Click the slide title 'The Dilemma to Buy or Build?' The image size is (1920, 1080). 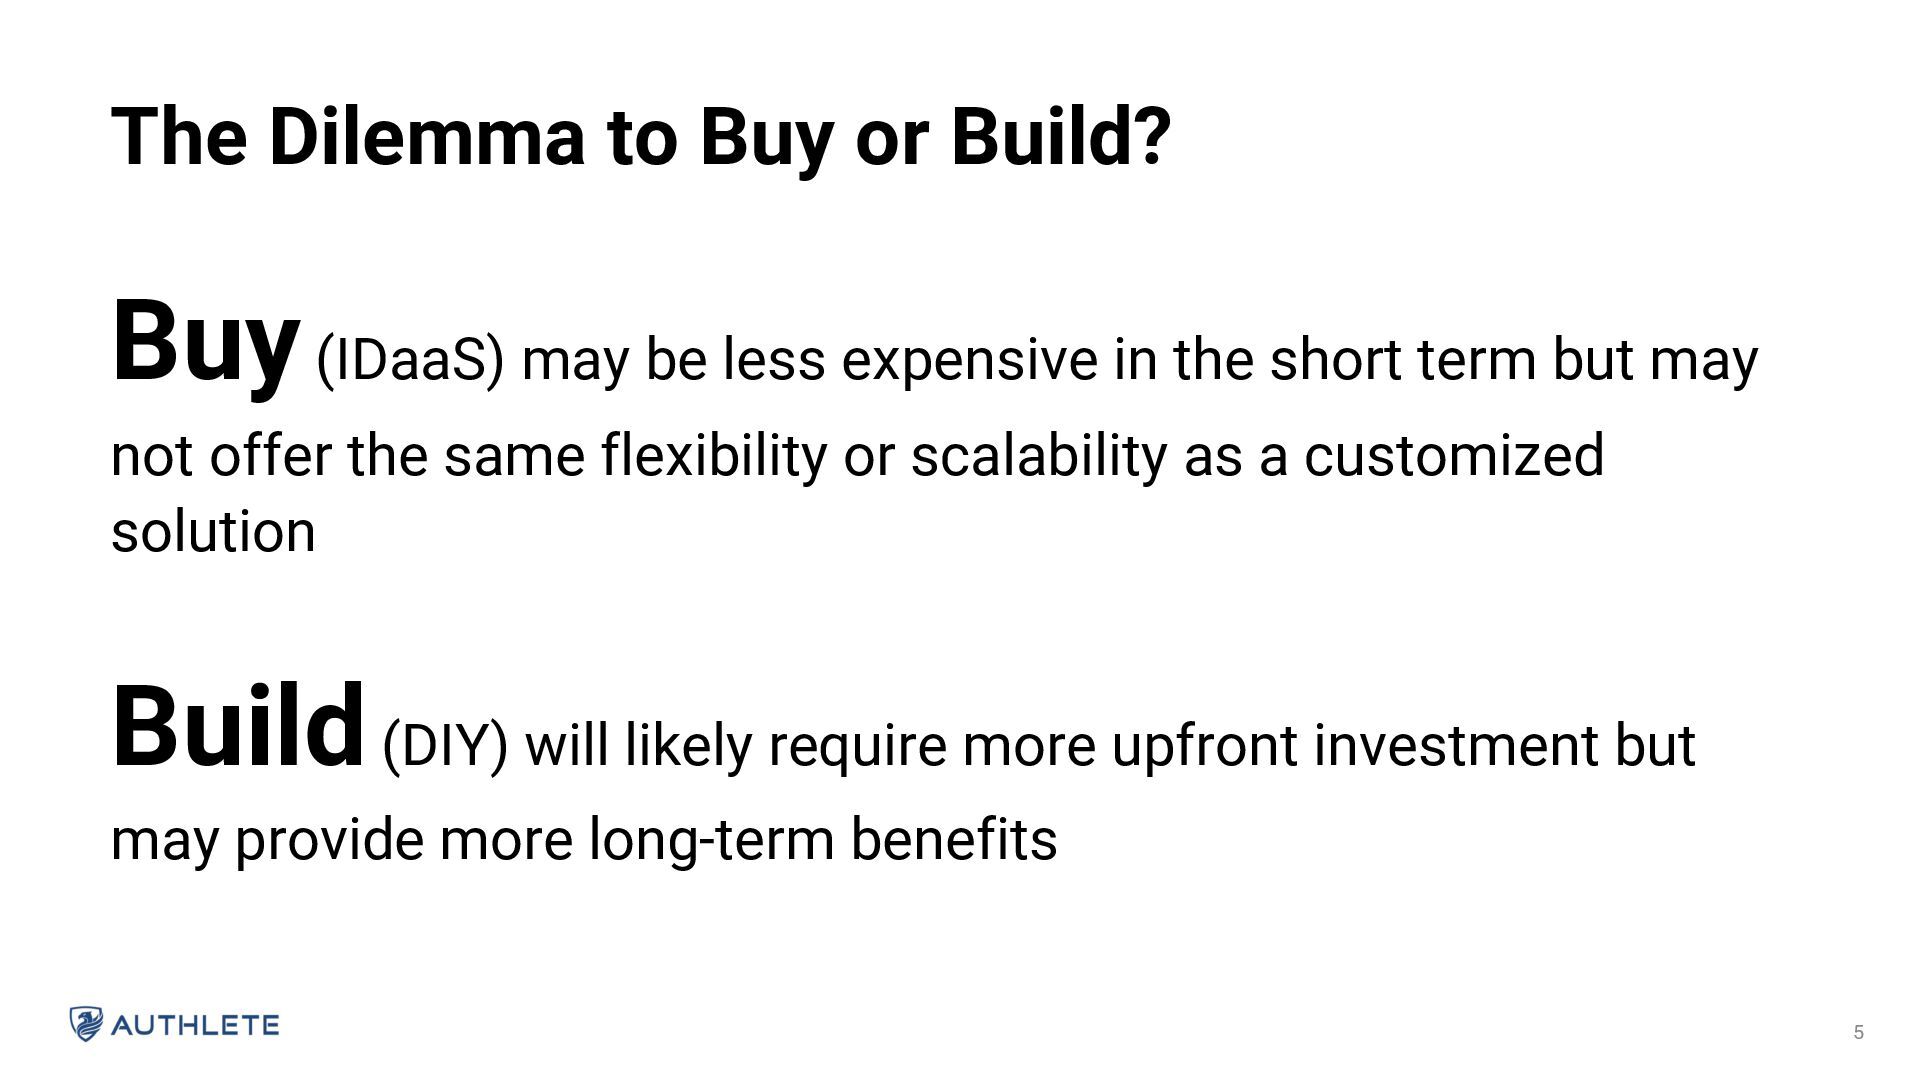[640, 137]
